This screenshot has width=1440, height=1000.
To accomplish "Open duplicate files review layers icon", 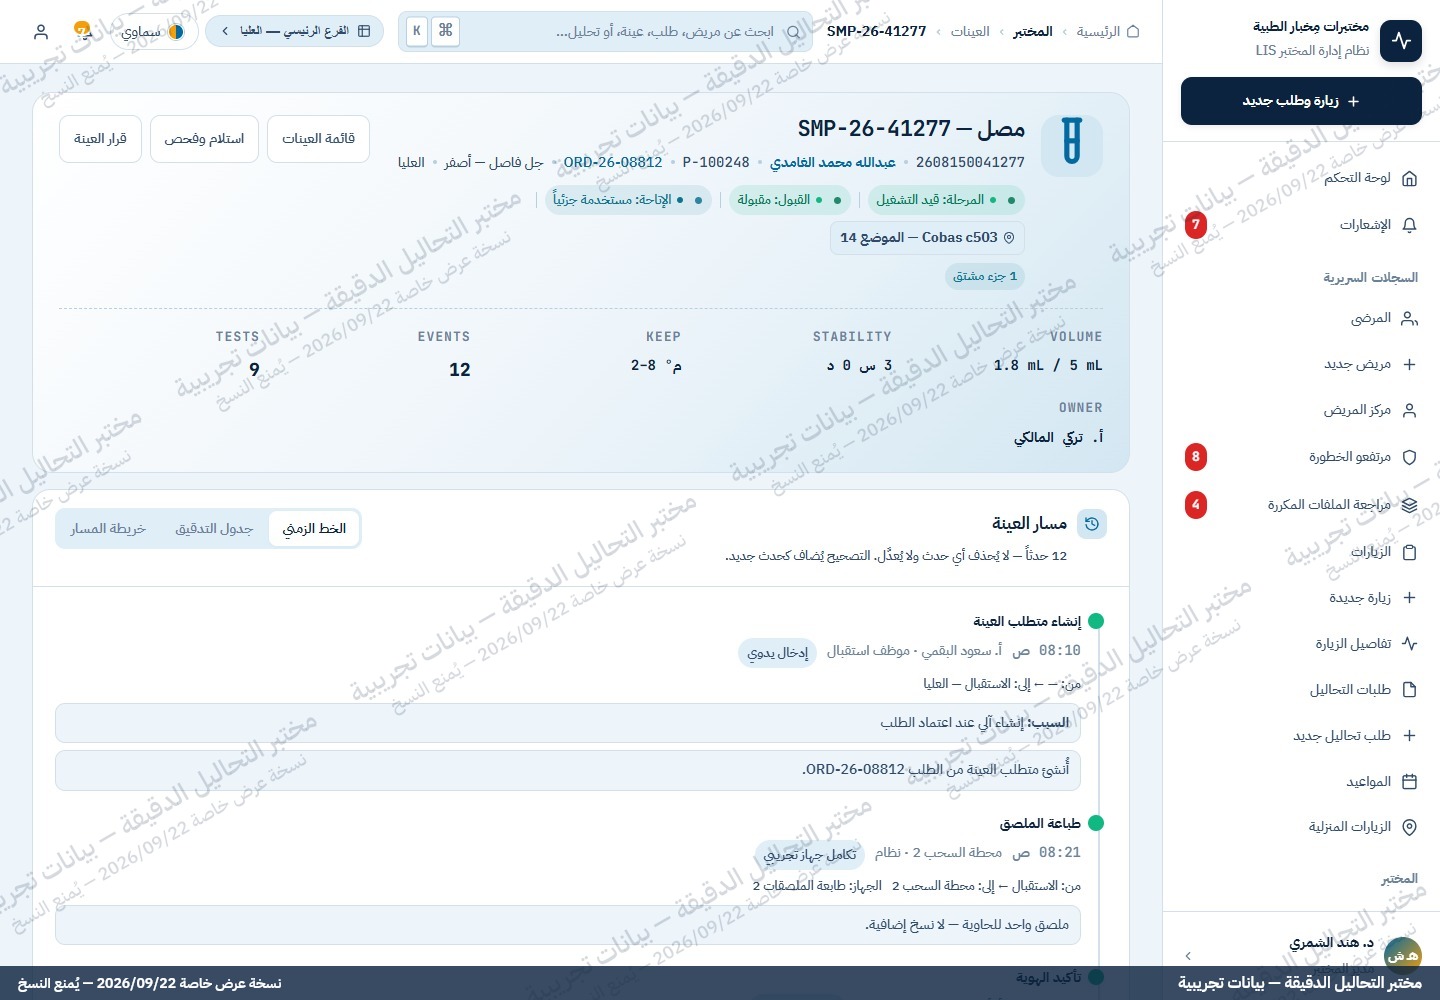I will 1409,505.
